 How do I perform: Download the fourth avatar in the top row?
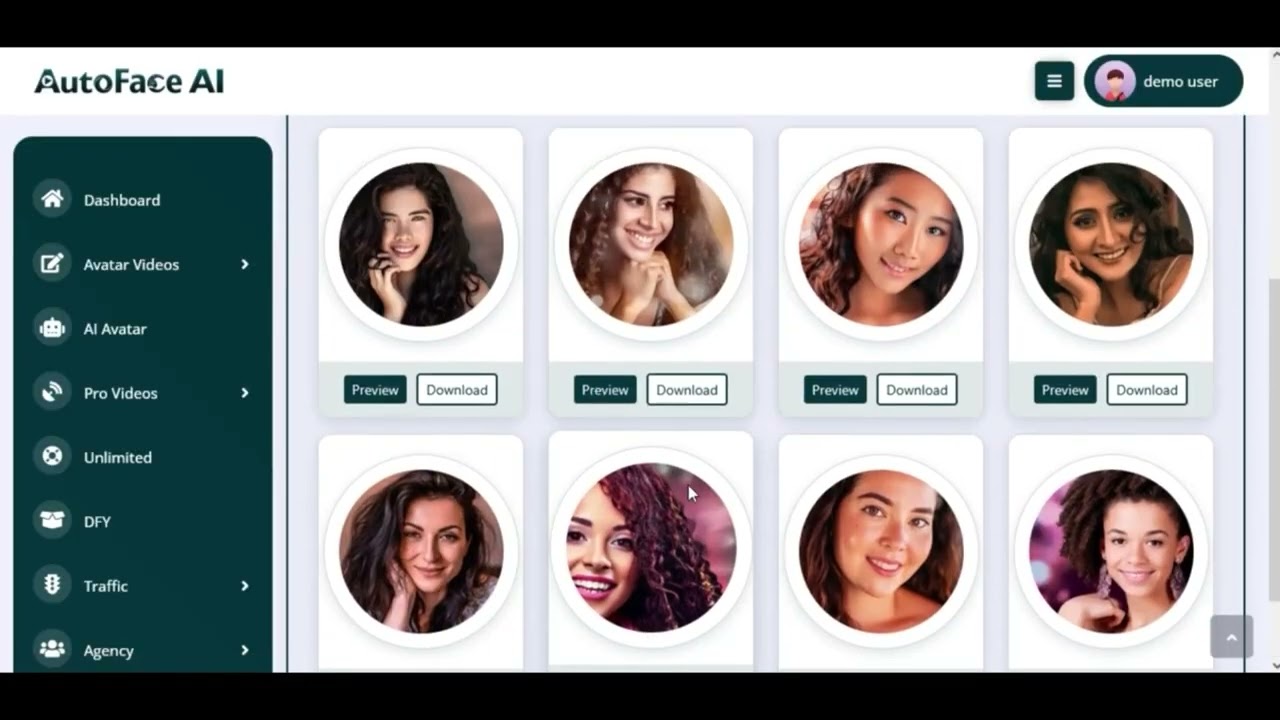coord(1147,390)
